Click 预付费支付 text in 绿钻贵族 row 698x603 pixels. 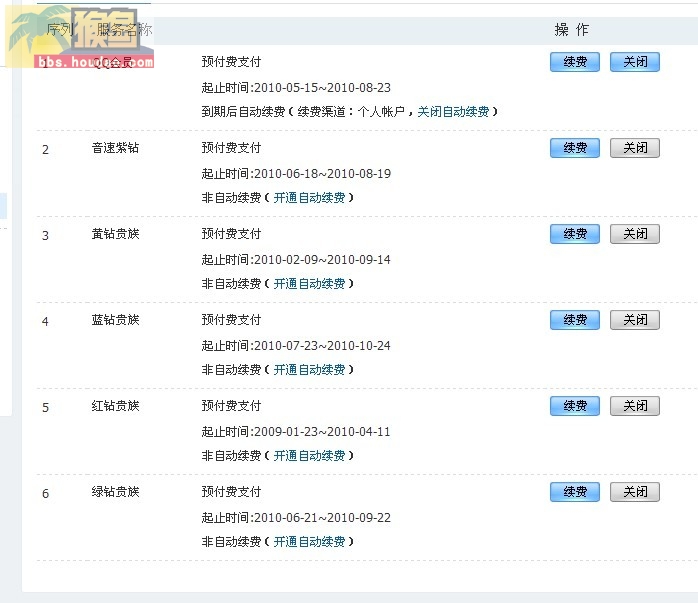[231, 492]
